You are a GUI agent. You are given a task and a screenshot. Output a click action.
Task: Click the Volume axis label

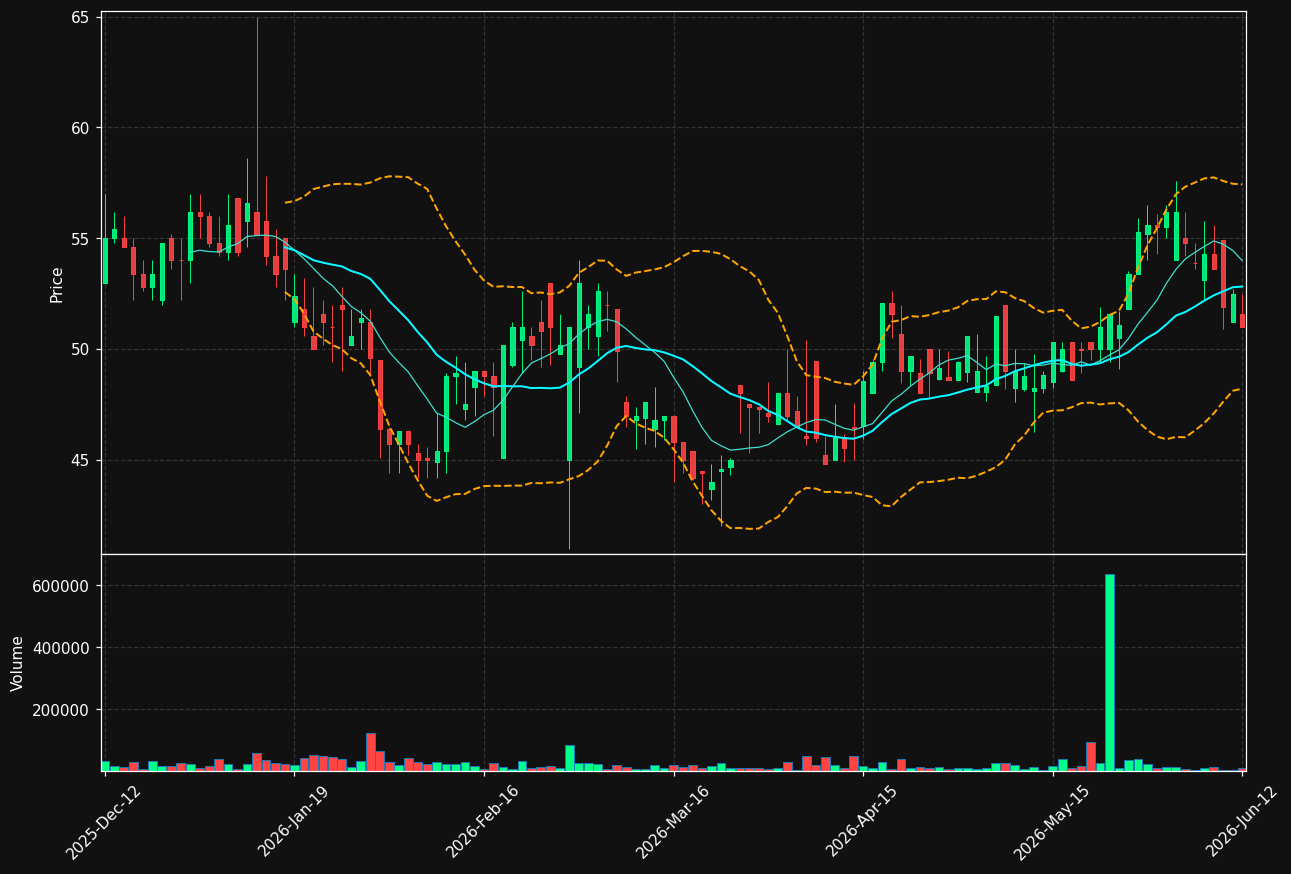point(17,663)
